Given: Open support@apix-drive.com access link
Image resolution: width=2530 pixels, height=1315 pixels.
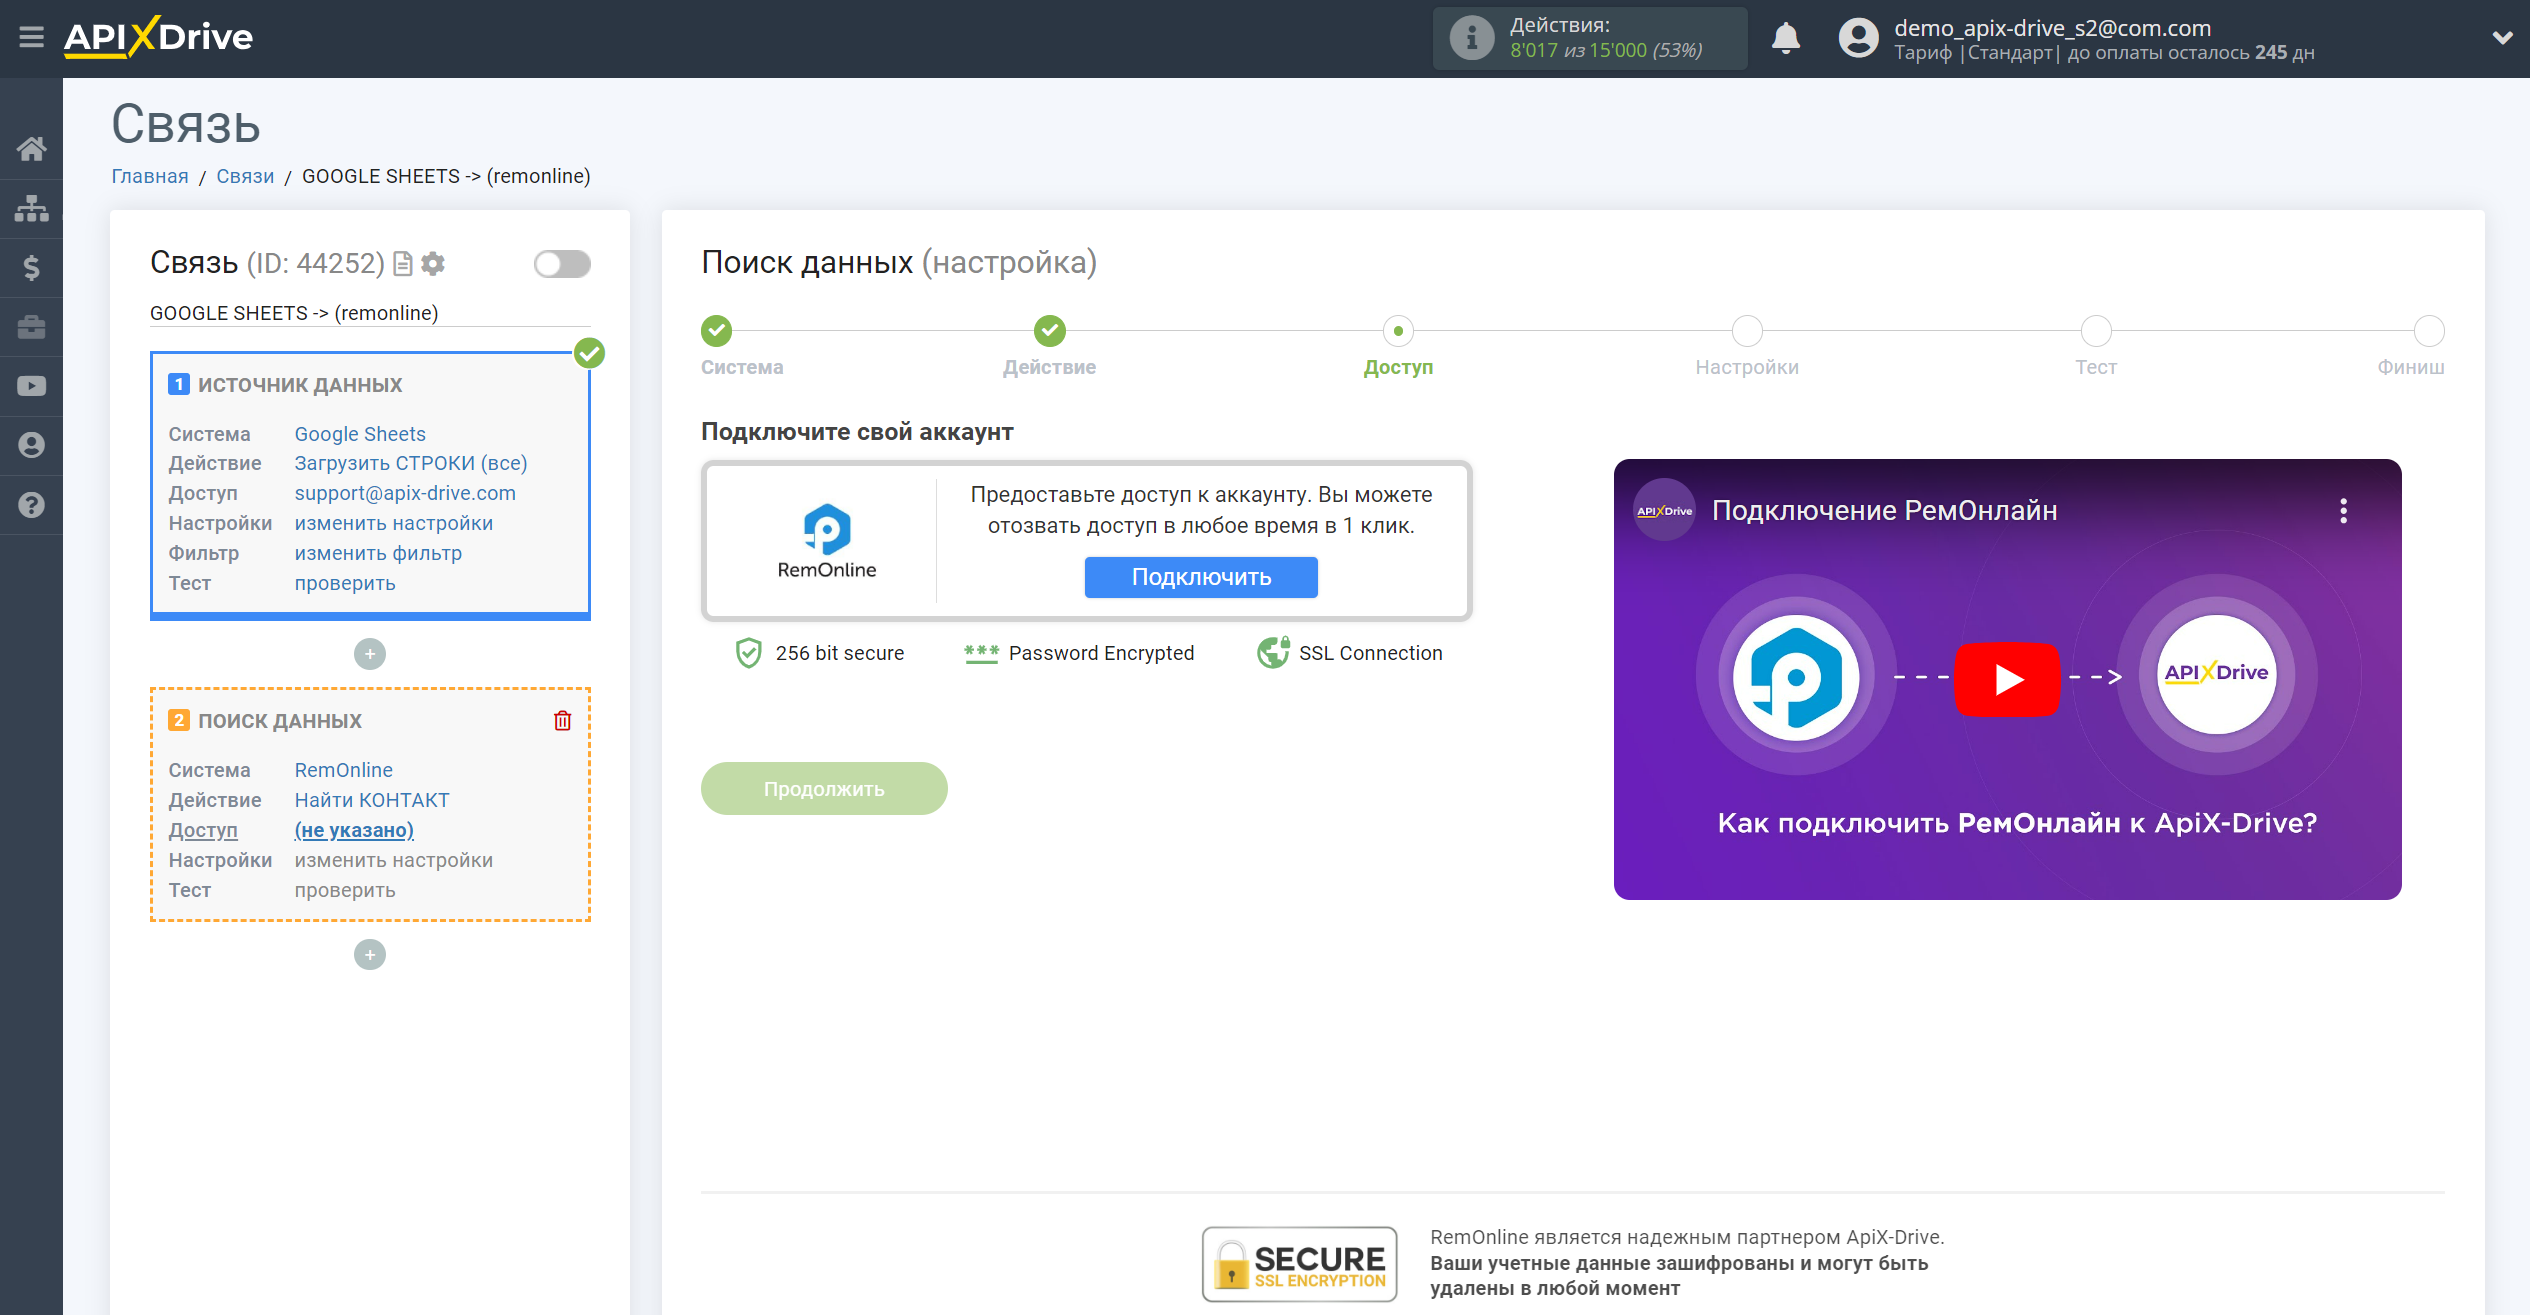Looking at the screenshot, I should (405, 493).
